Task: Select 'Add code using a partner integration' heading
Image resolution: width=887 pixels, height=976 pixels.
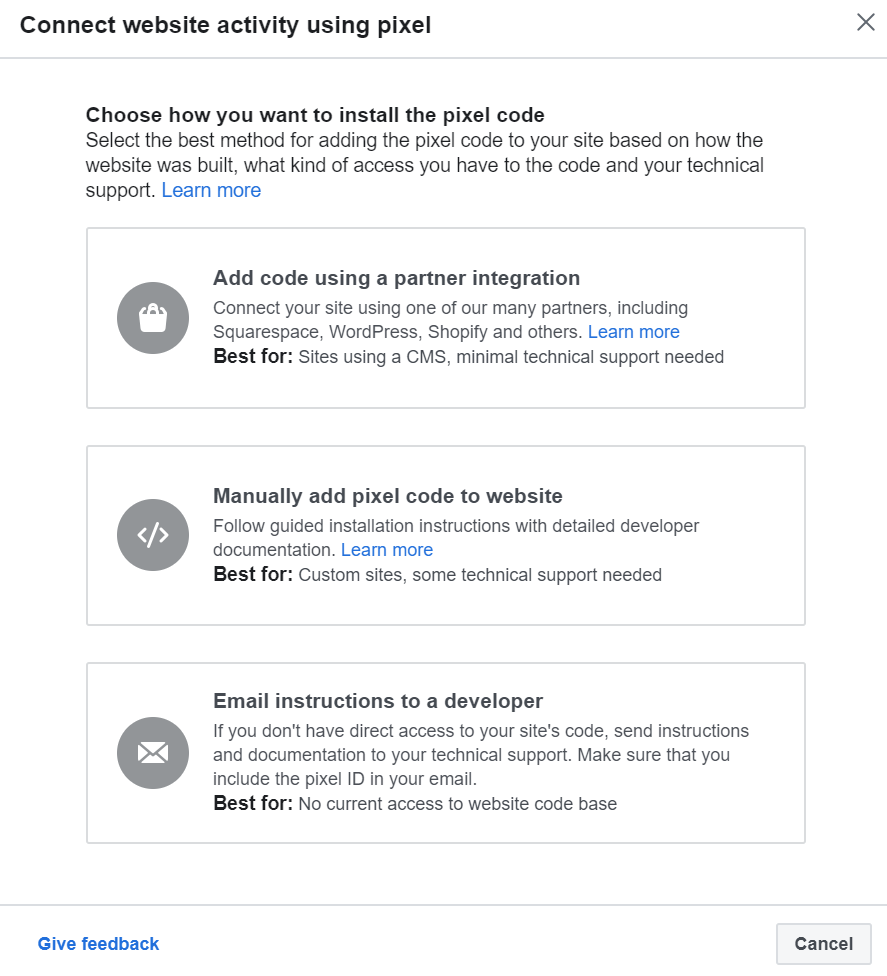Action: tap(396, 278)
